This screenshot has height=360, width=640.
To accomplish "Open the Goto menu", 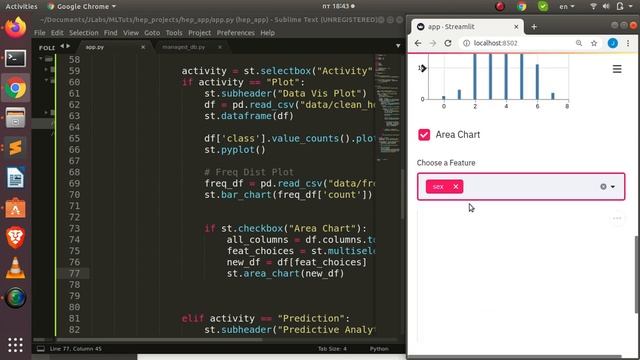I will click(152, 33).
